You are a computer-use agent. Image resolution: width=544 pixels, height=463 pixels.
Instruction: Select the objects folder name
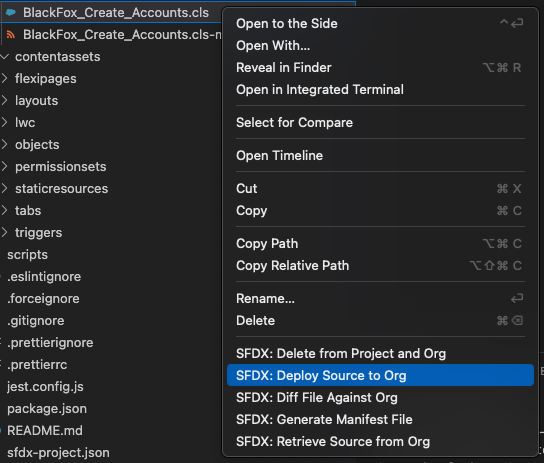pyautogui.click(x=37, y=145)
